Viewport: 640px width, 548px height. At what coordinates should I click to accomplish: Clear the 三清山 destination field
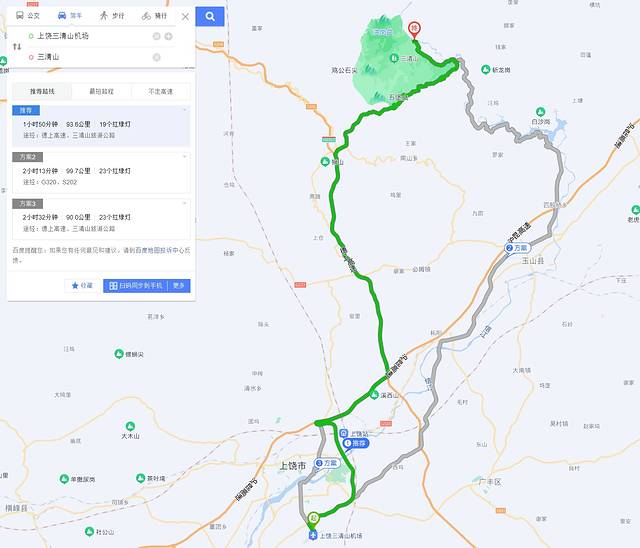click(156, 57)
